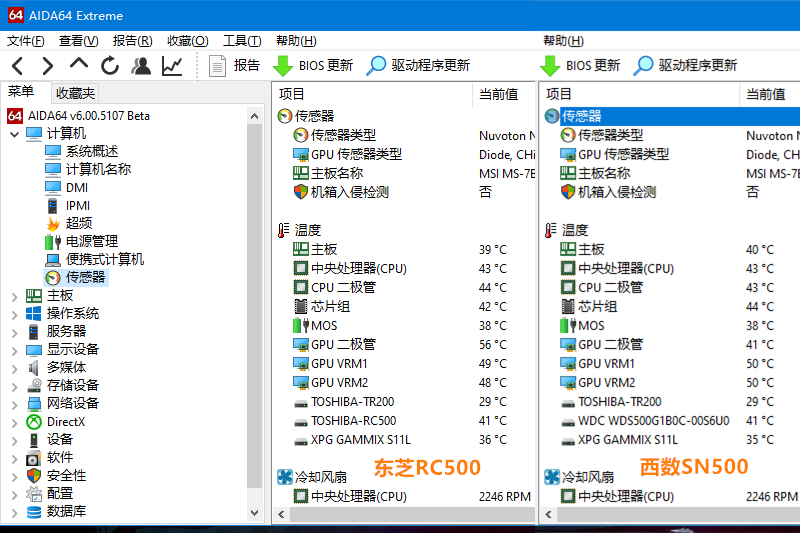The image size is (800, 533).
Task: Click the 网络设备 network icon in tree
Action: [x=34, y=403]
